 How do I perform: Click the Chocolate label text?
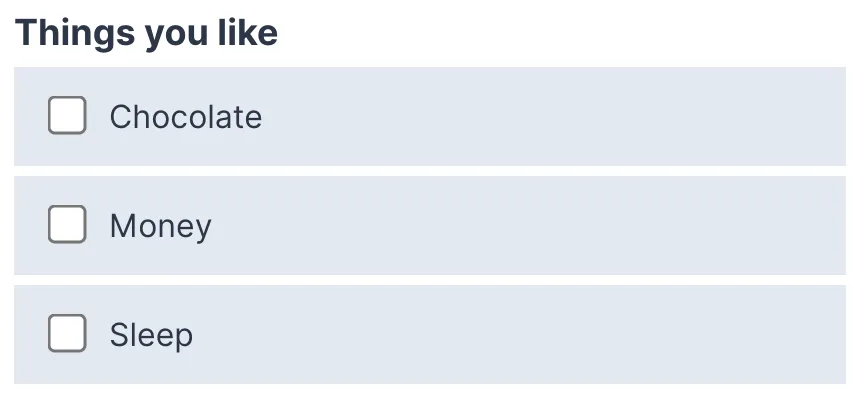click(x=185, y=117)
